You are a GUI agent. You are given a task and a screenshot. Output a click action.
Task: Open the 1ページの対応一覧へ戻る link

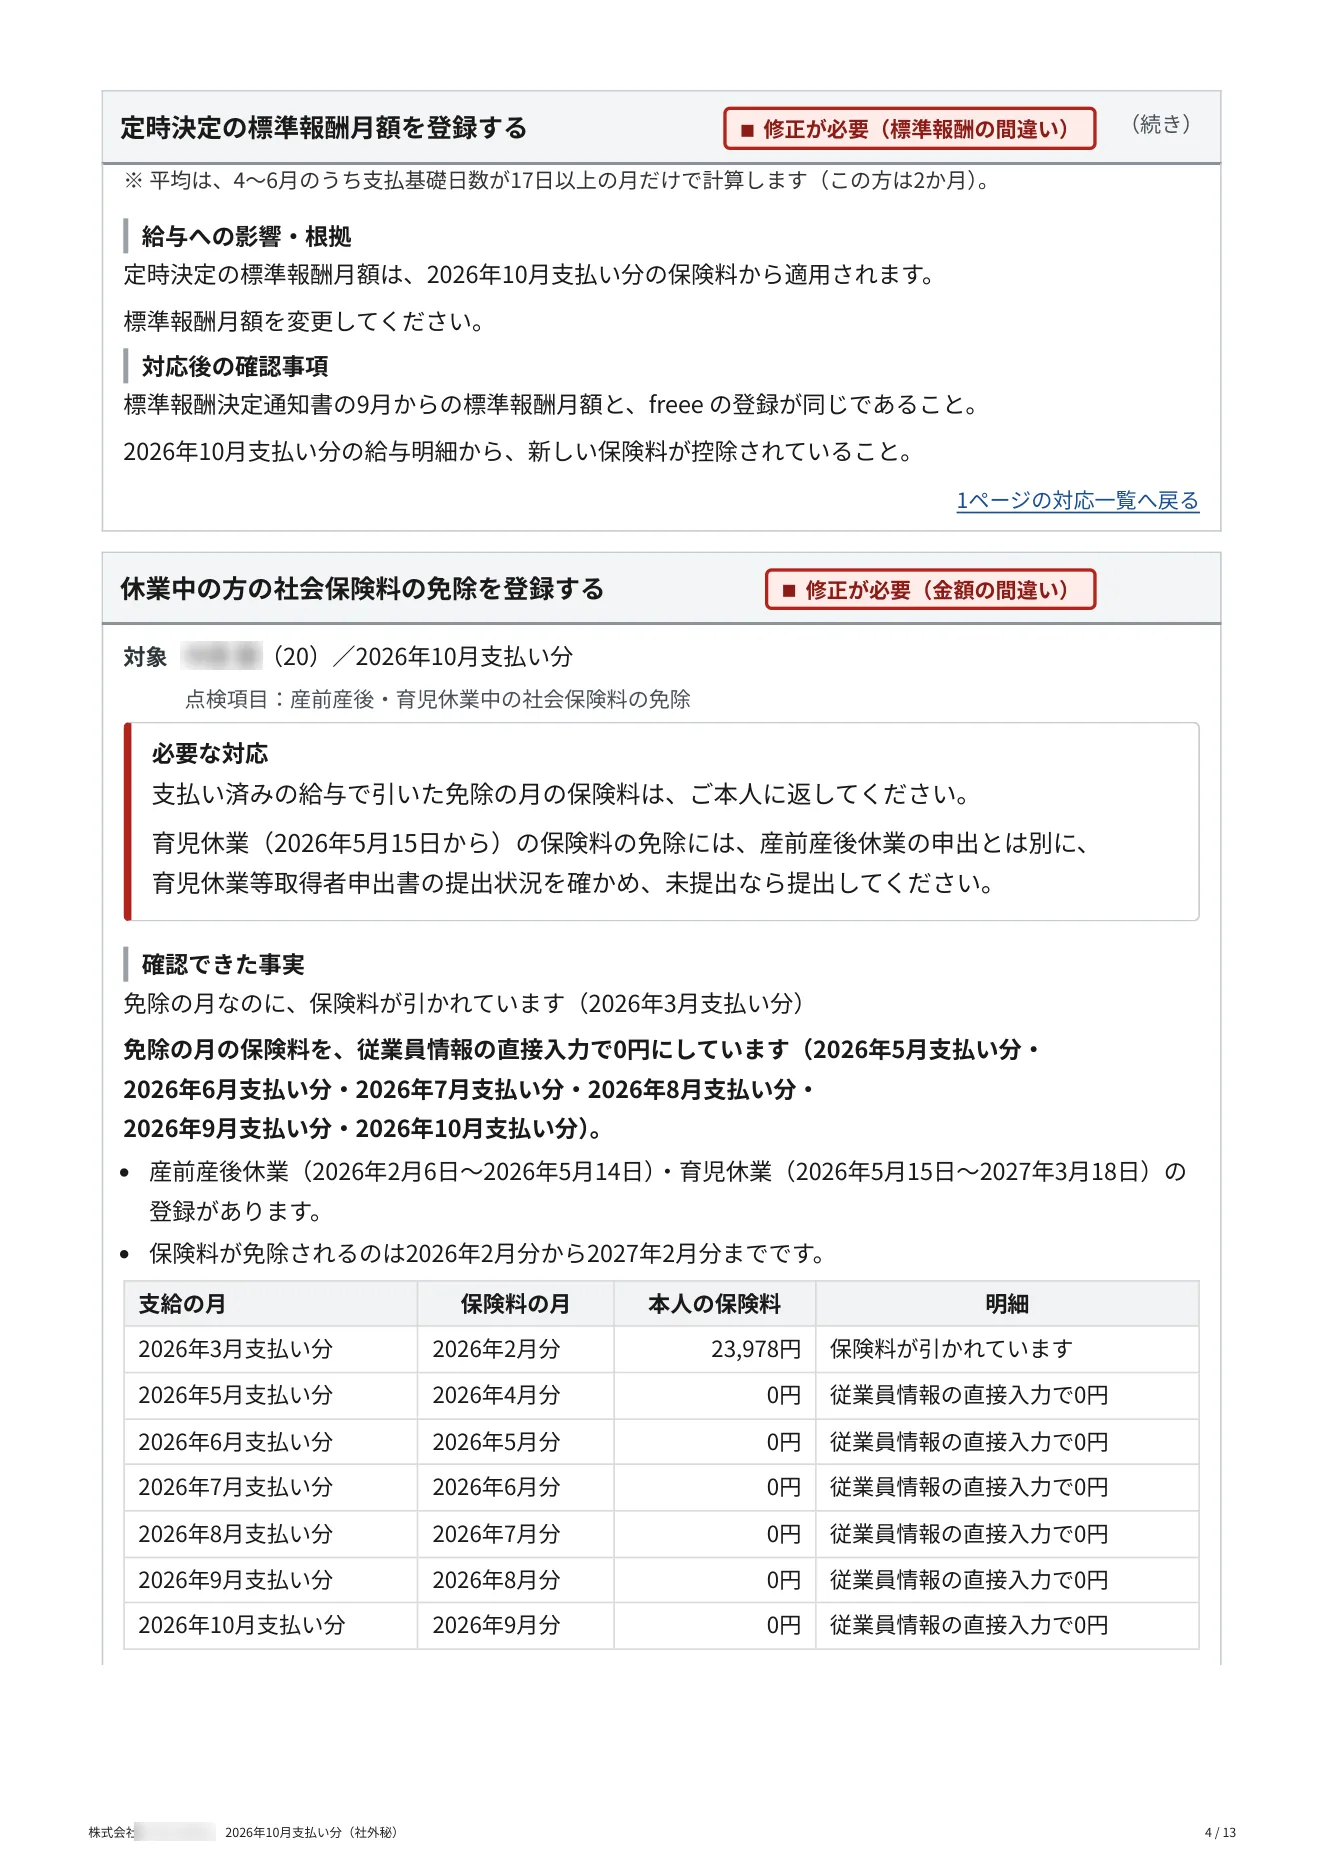tap(1077, 500)
